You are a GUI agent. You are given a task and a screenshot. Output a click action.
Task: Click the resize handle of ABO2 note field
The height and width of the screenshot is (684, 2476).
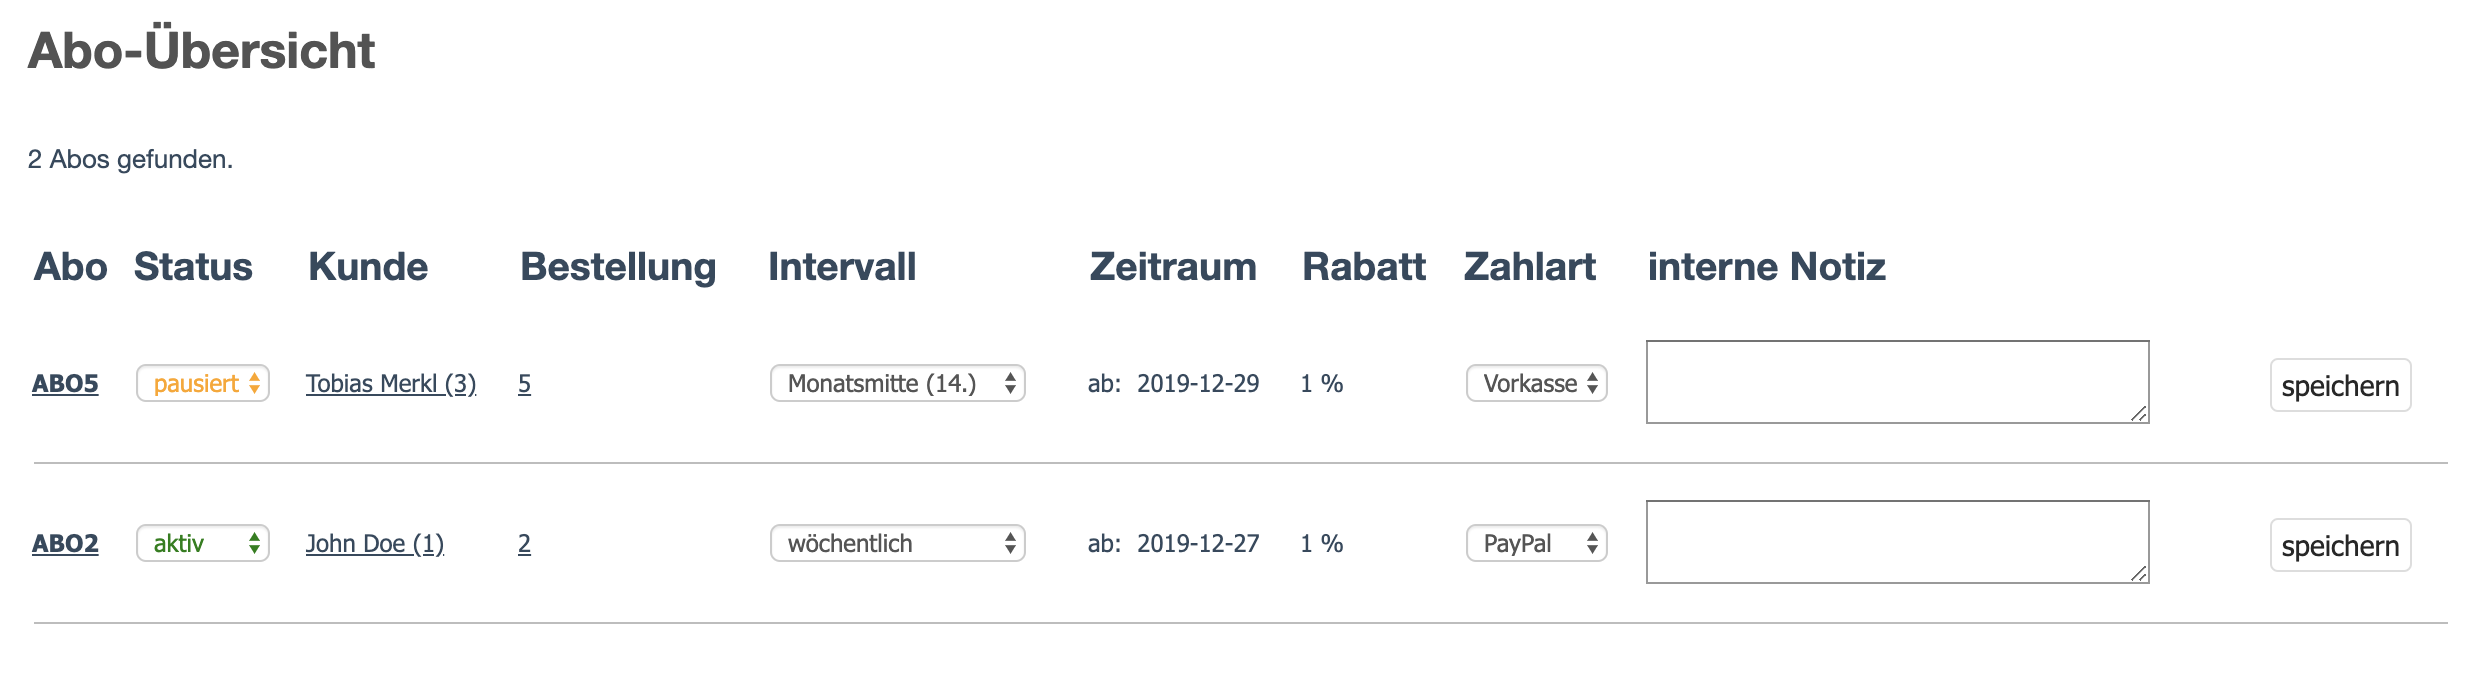2139,573
